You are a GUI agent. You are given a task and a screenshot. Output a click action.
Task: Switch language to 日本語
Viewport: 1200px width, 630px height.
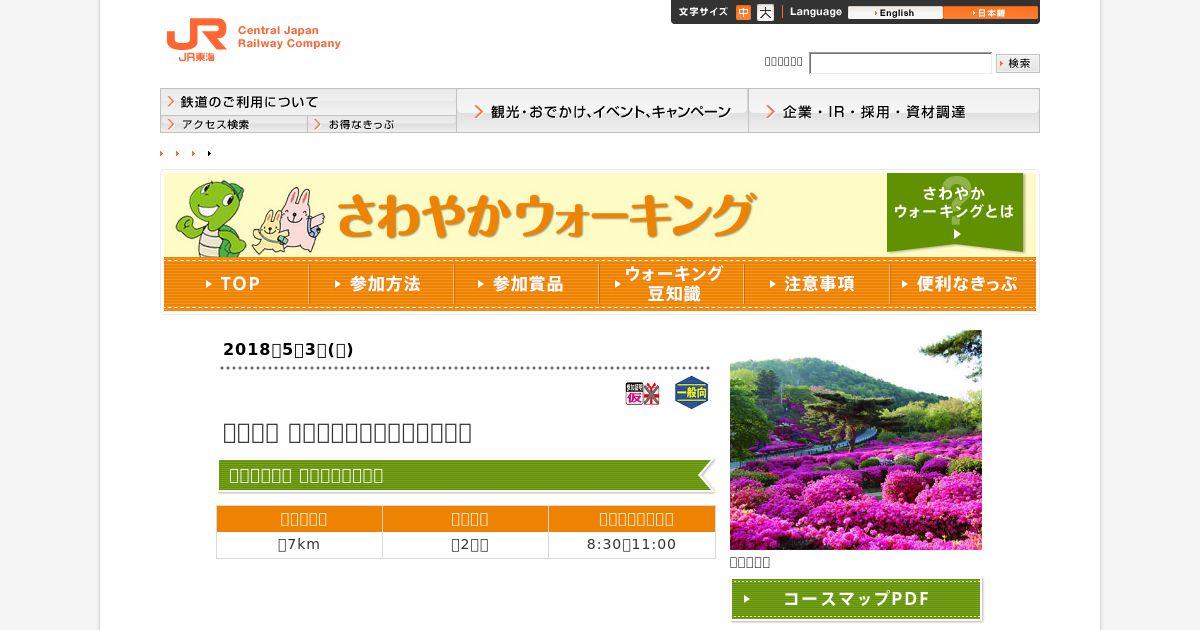point(990,13)
